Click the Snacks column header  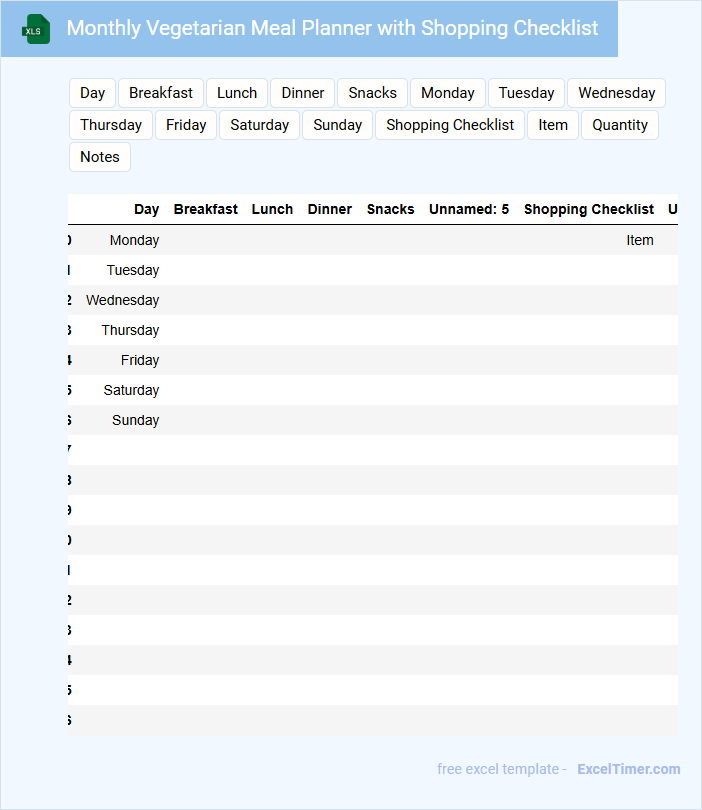point(391,209)
